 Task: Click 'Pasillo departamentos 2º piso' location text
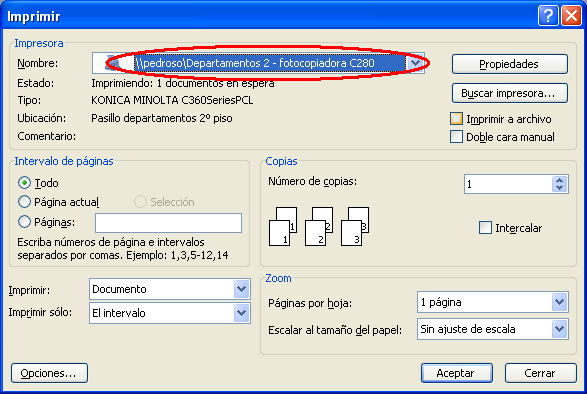tap(162, 118)
